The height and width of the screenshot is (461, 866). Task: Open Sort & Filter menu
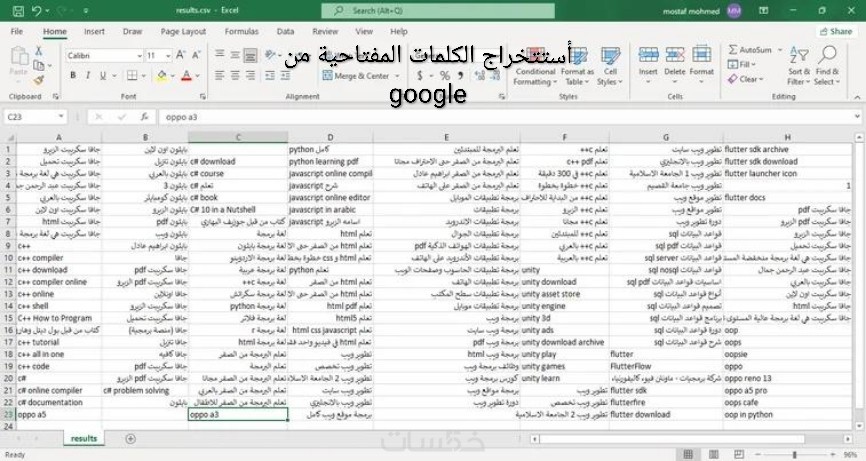click(x=799, y=66)
